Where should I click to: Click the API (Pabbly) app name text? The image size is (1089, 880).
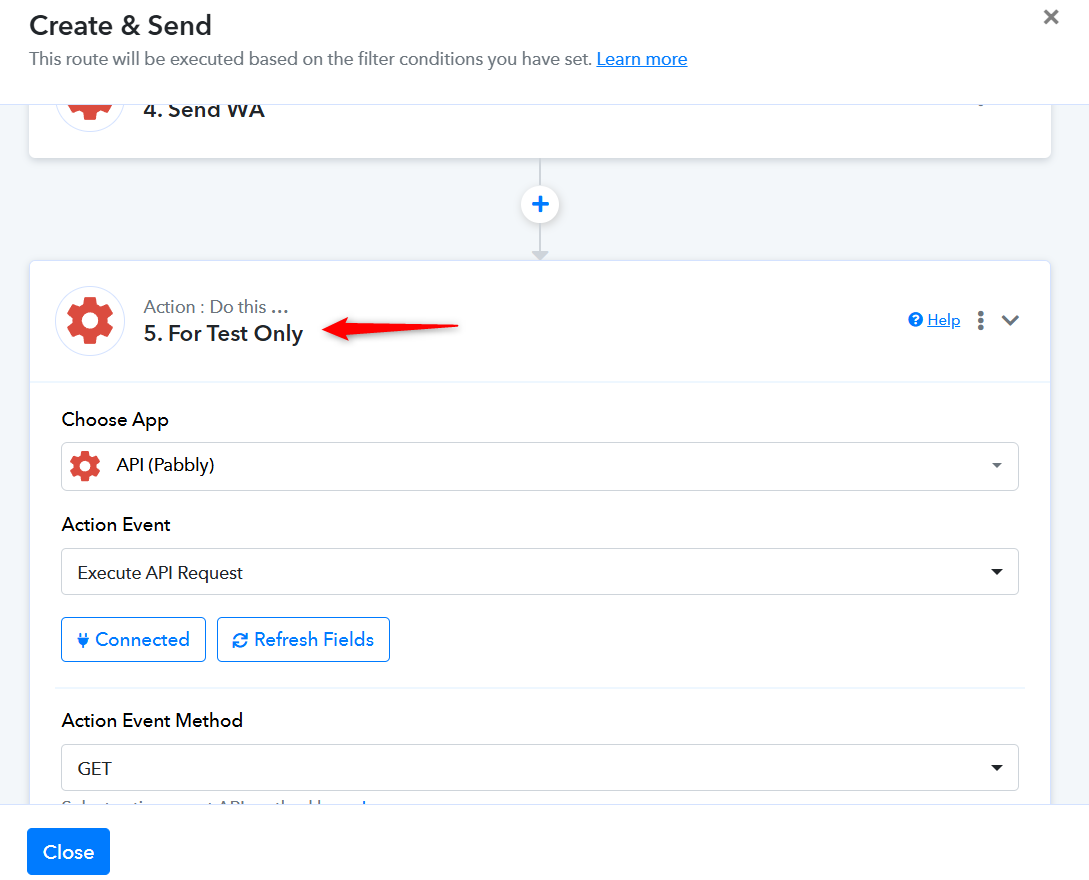pos(165,465)
